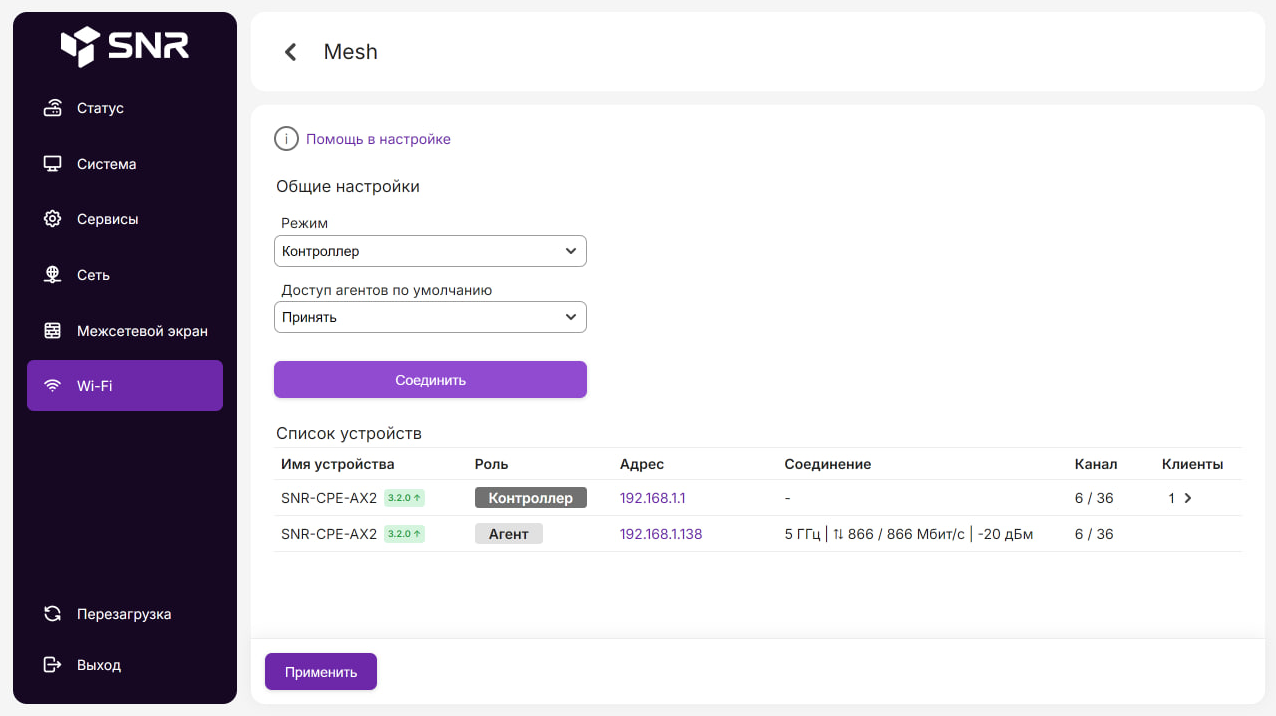Viewport: 1276px width, 716px height.
Task: Click the gear icon next to Сервисы
Action: pyautogui.click(x=53, y=219)
